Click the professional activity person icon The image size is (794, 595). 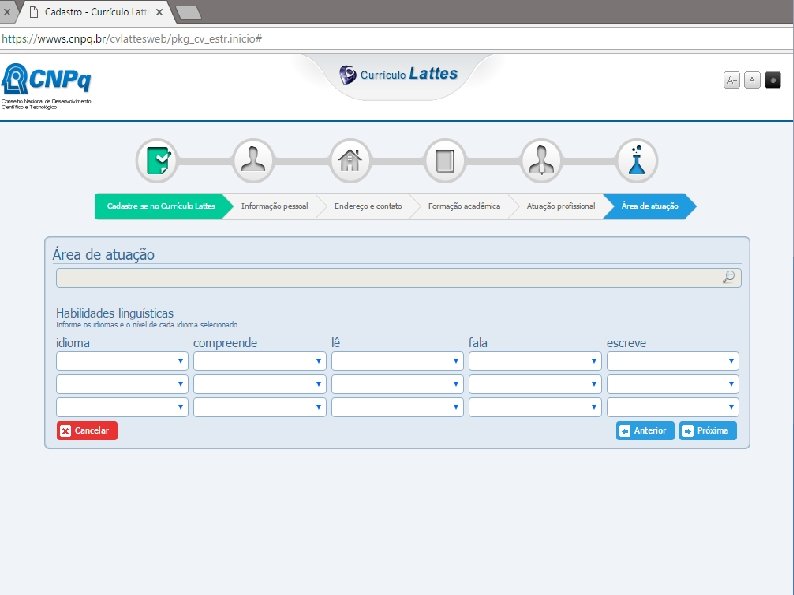541,161
